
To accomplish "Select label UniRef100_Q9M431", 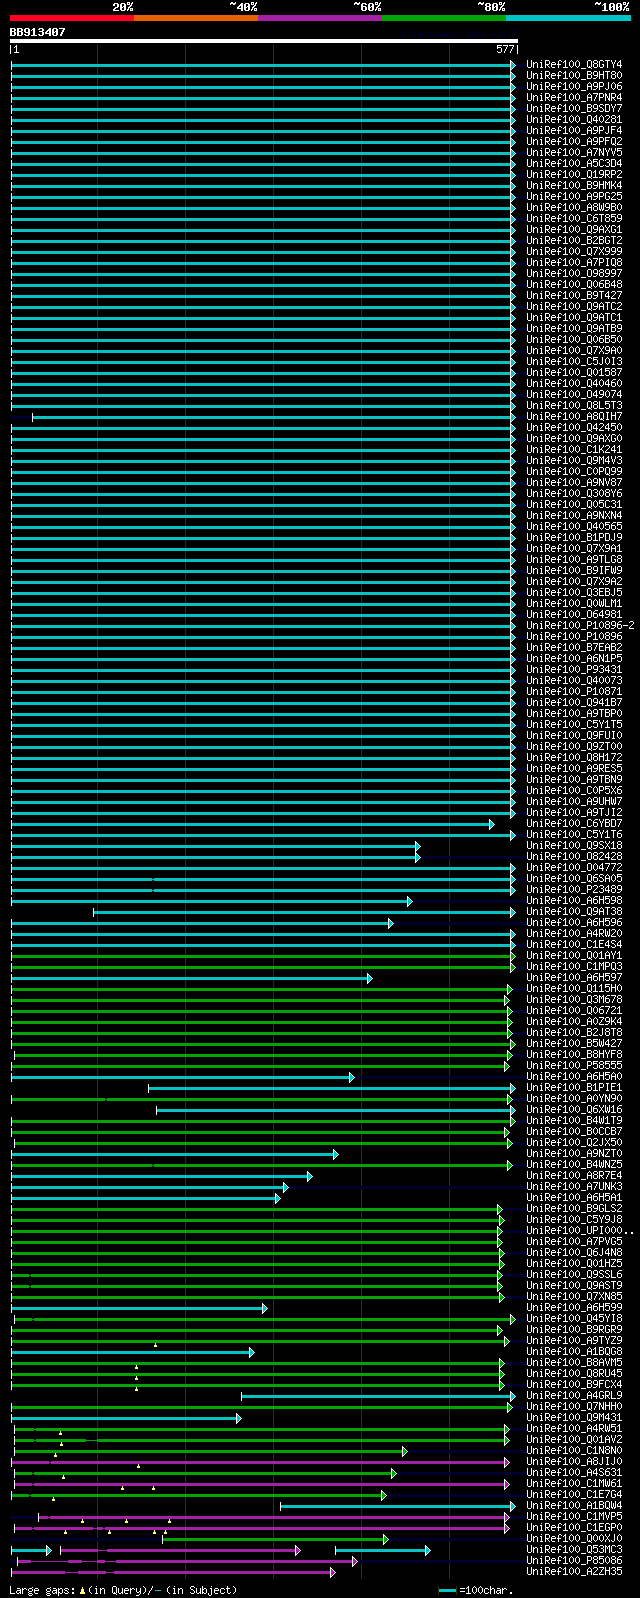I will pyautogui.click(x=574, y=1417).
